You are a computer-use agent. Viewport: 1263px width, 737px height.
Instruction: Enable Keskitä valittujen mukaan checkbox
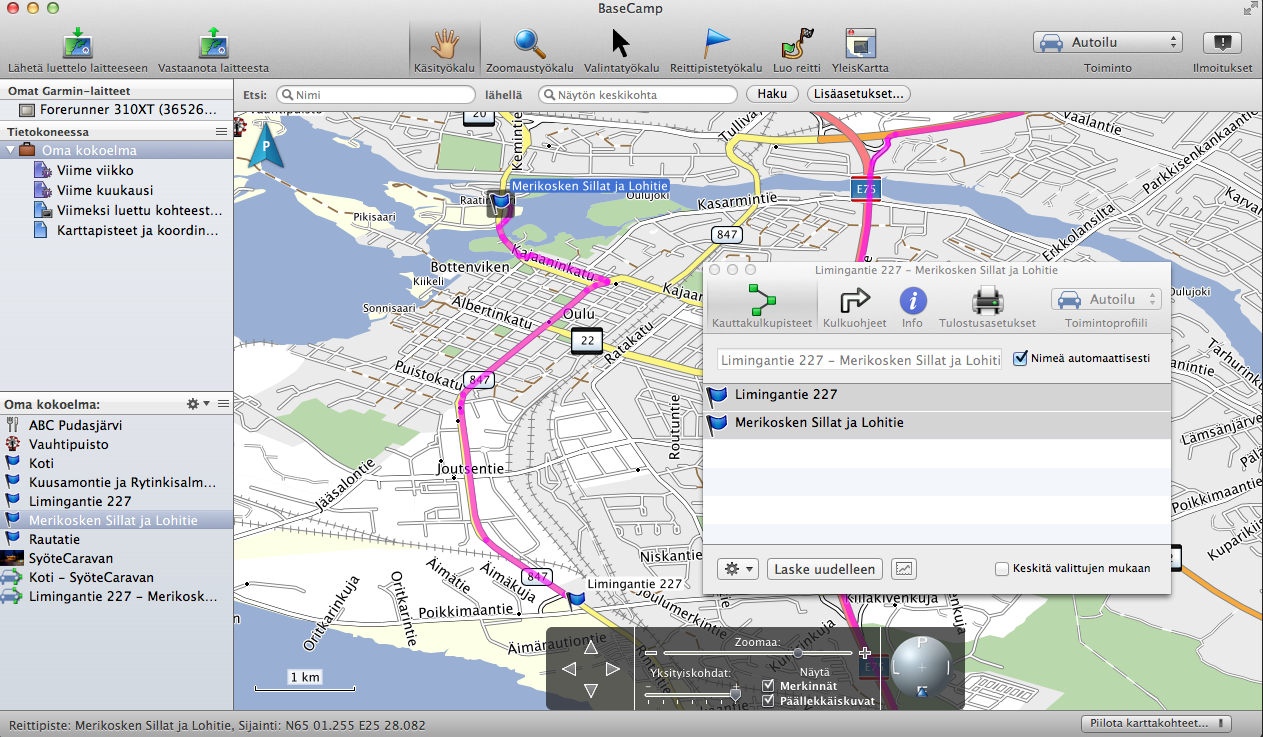pos(1002,569)
